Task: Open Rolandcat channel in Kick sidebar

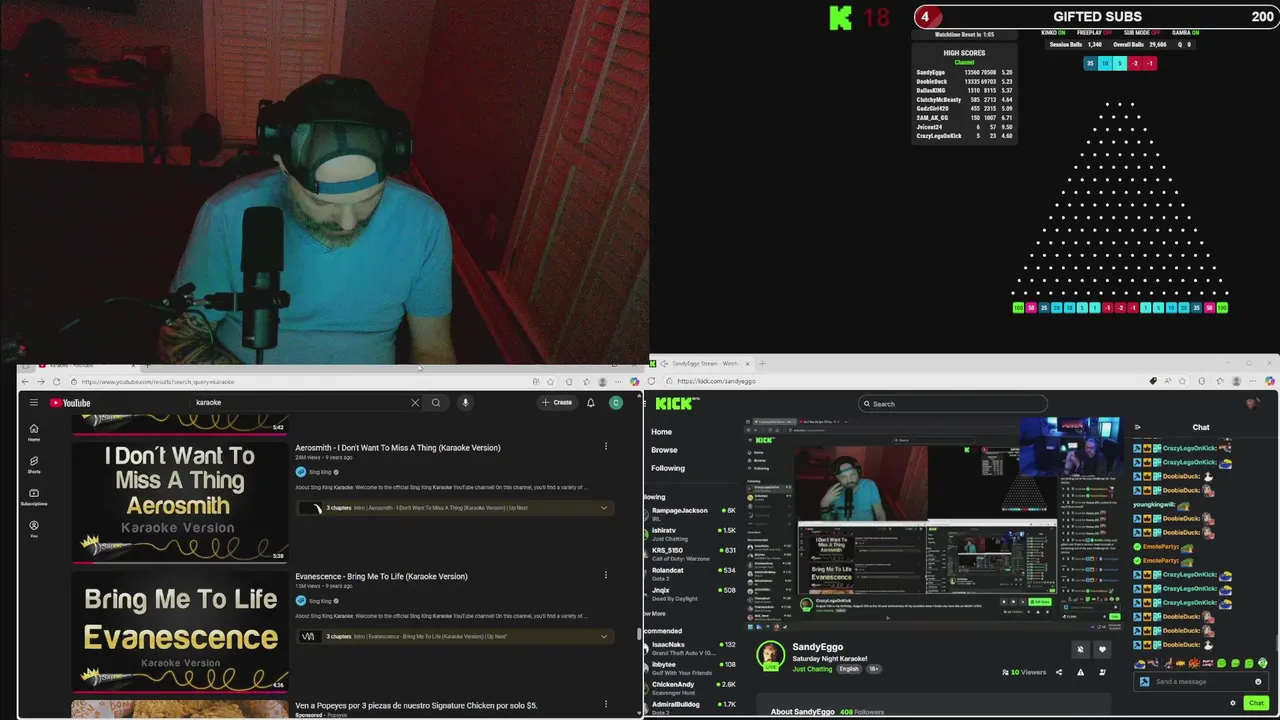Action: (x=693, y=574)
